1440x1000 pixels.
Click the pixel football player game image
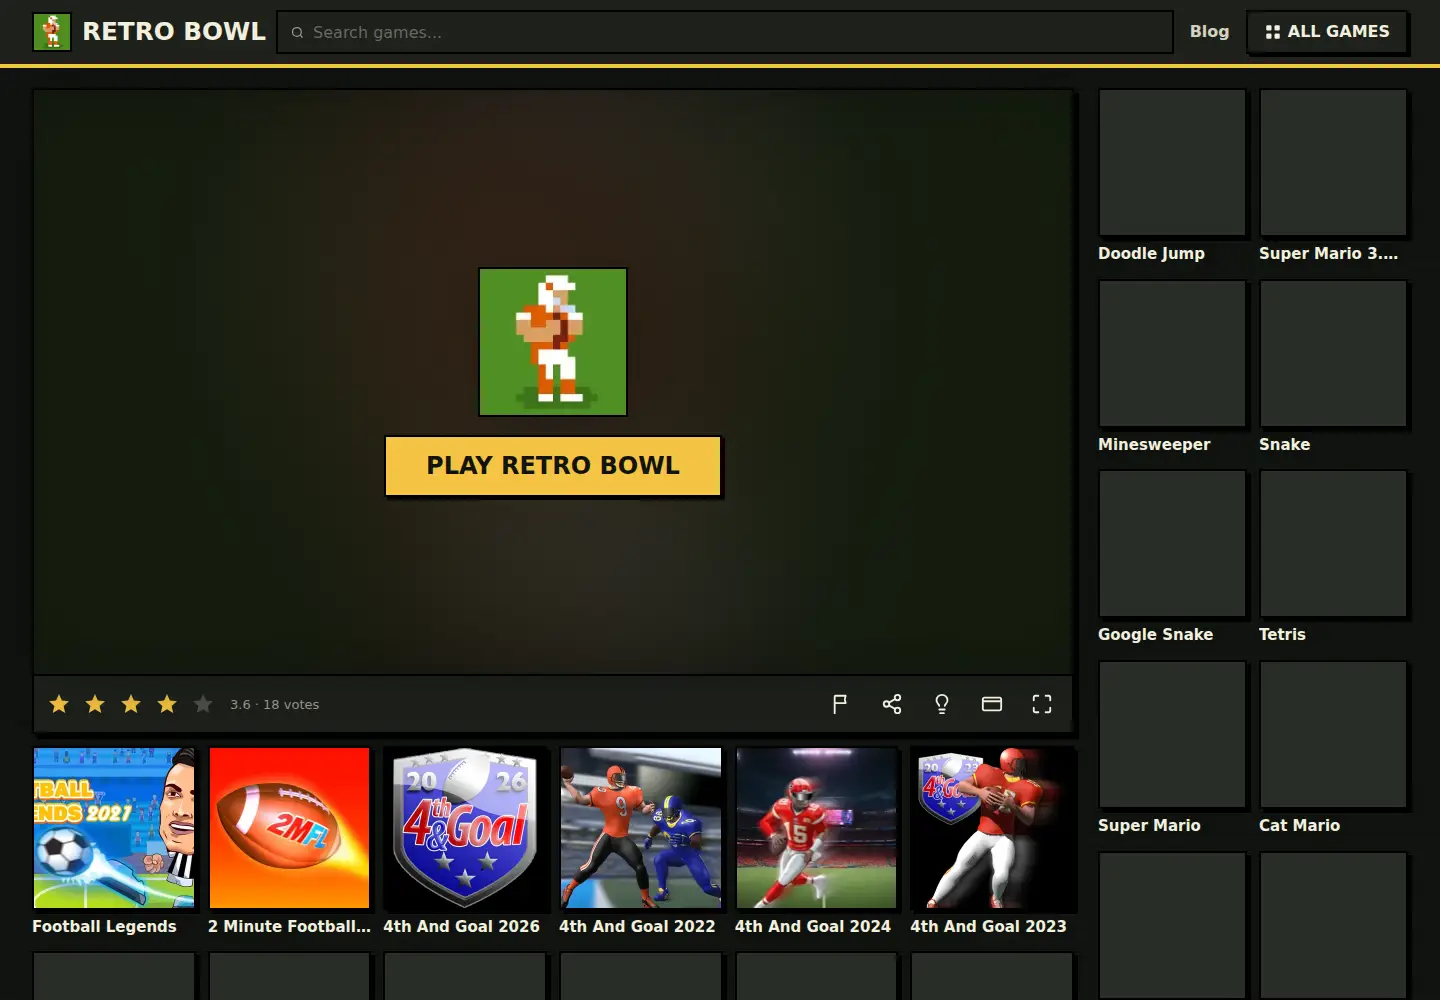[553, 342]
